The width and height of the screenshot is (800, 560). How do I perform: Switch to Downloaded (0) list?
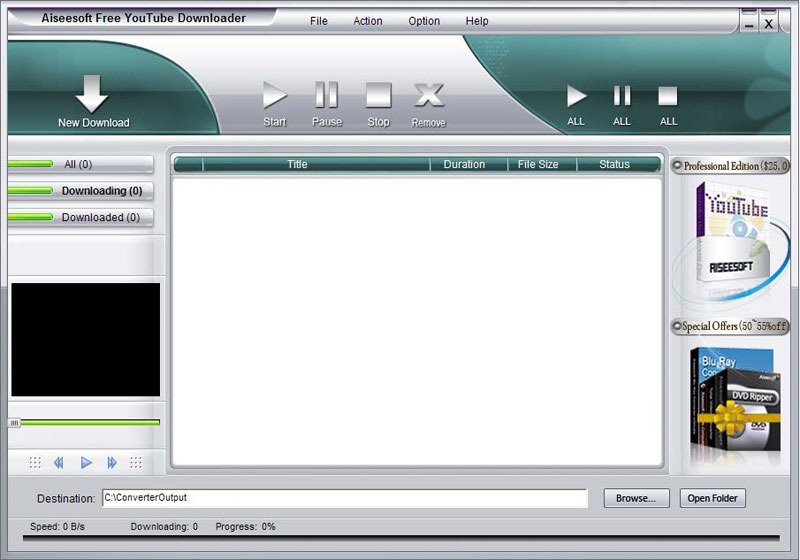[x=80, y=217]
